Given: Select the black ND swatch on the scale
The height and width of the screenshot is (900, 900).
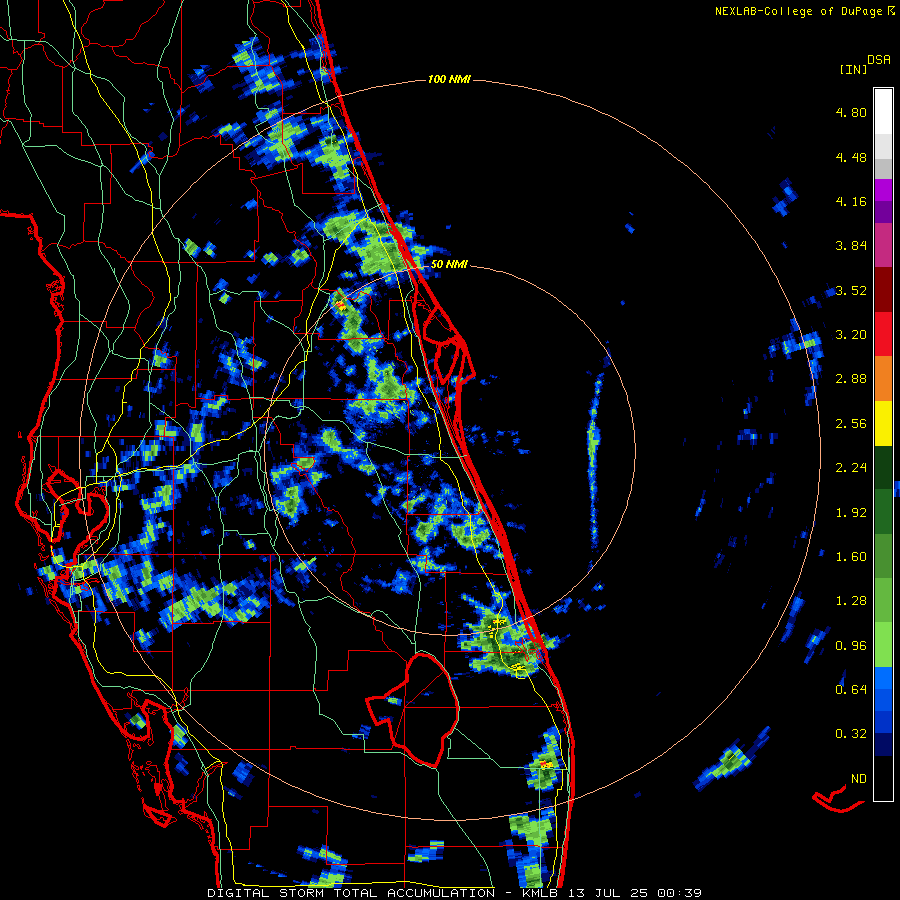Looking at the screenshot, I should 883,778.
